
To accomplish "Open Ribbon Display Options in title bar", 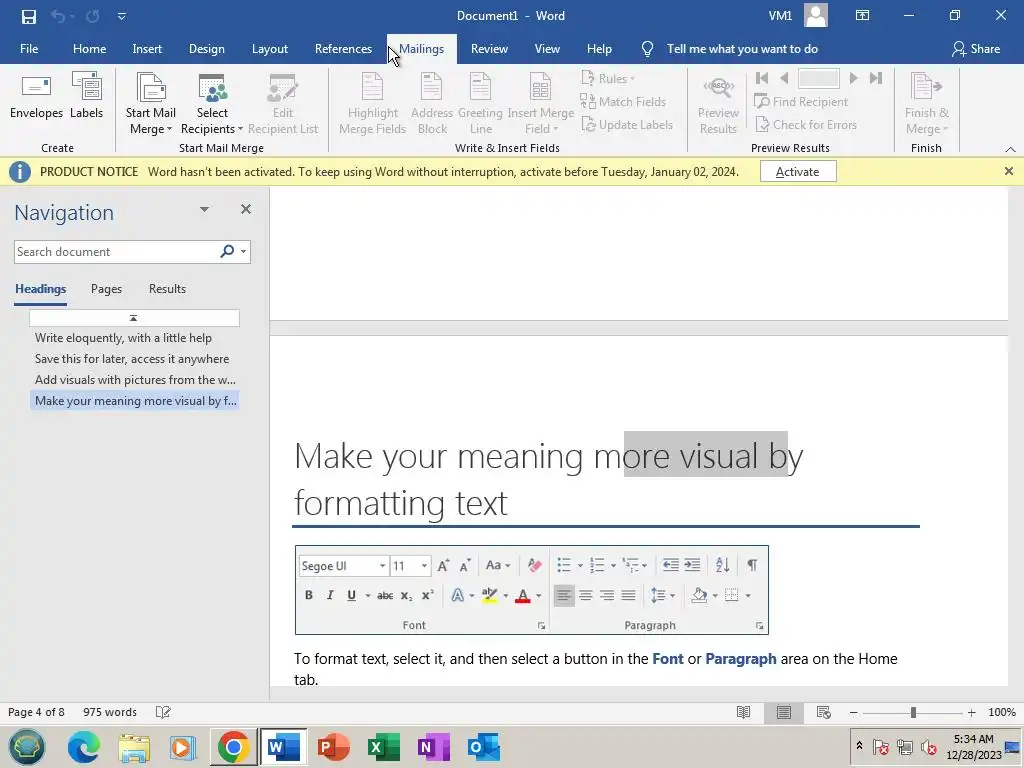I will 863,16.
